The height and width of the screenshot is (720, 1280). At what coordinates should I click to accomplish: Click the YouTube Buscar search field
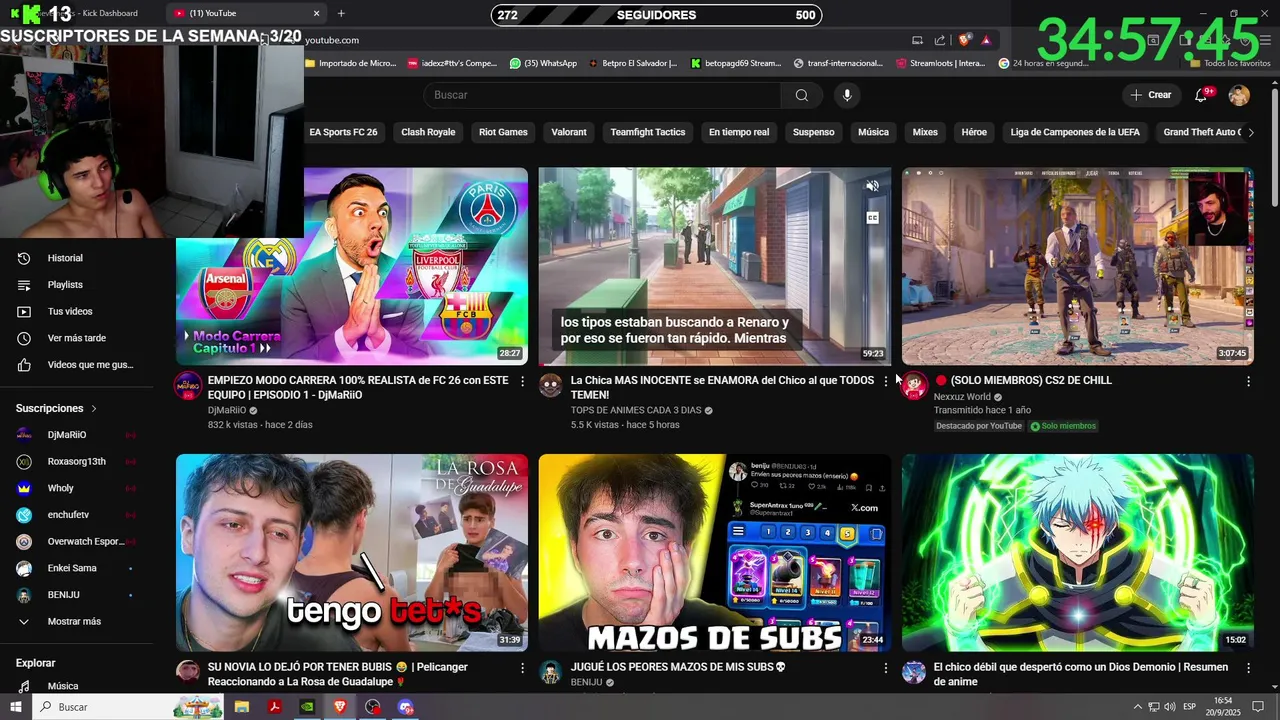click(602, 95)
